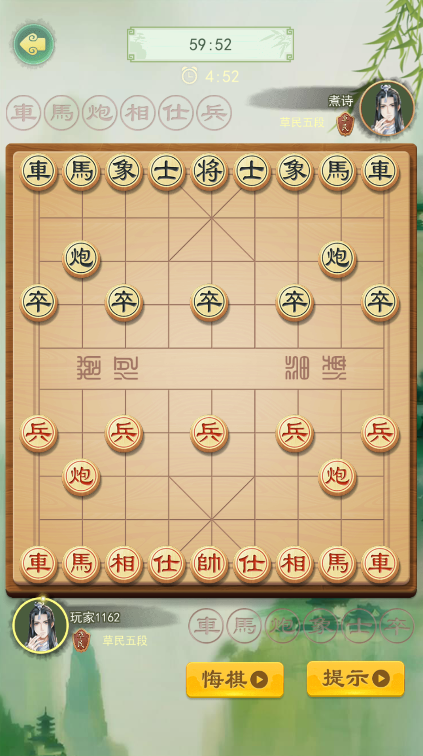Select the red 帥 general piece
The width and height of the screenshot is (423, 756).
coord(209,564)
